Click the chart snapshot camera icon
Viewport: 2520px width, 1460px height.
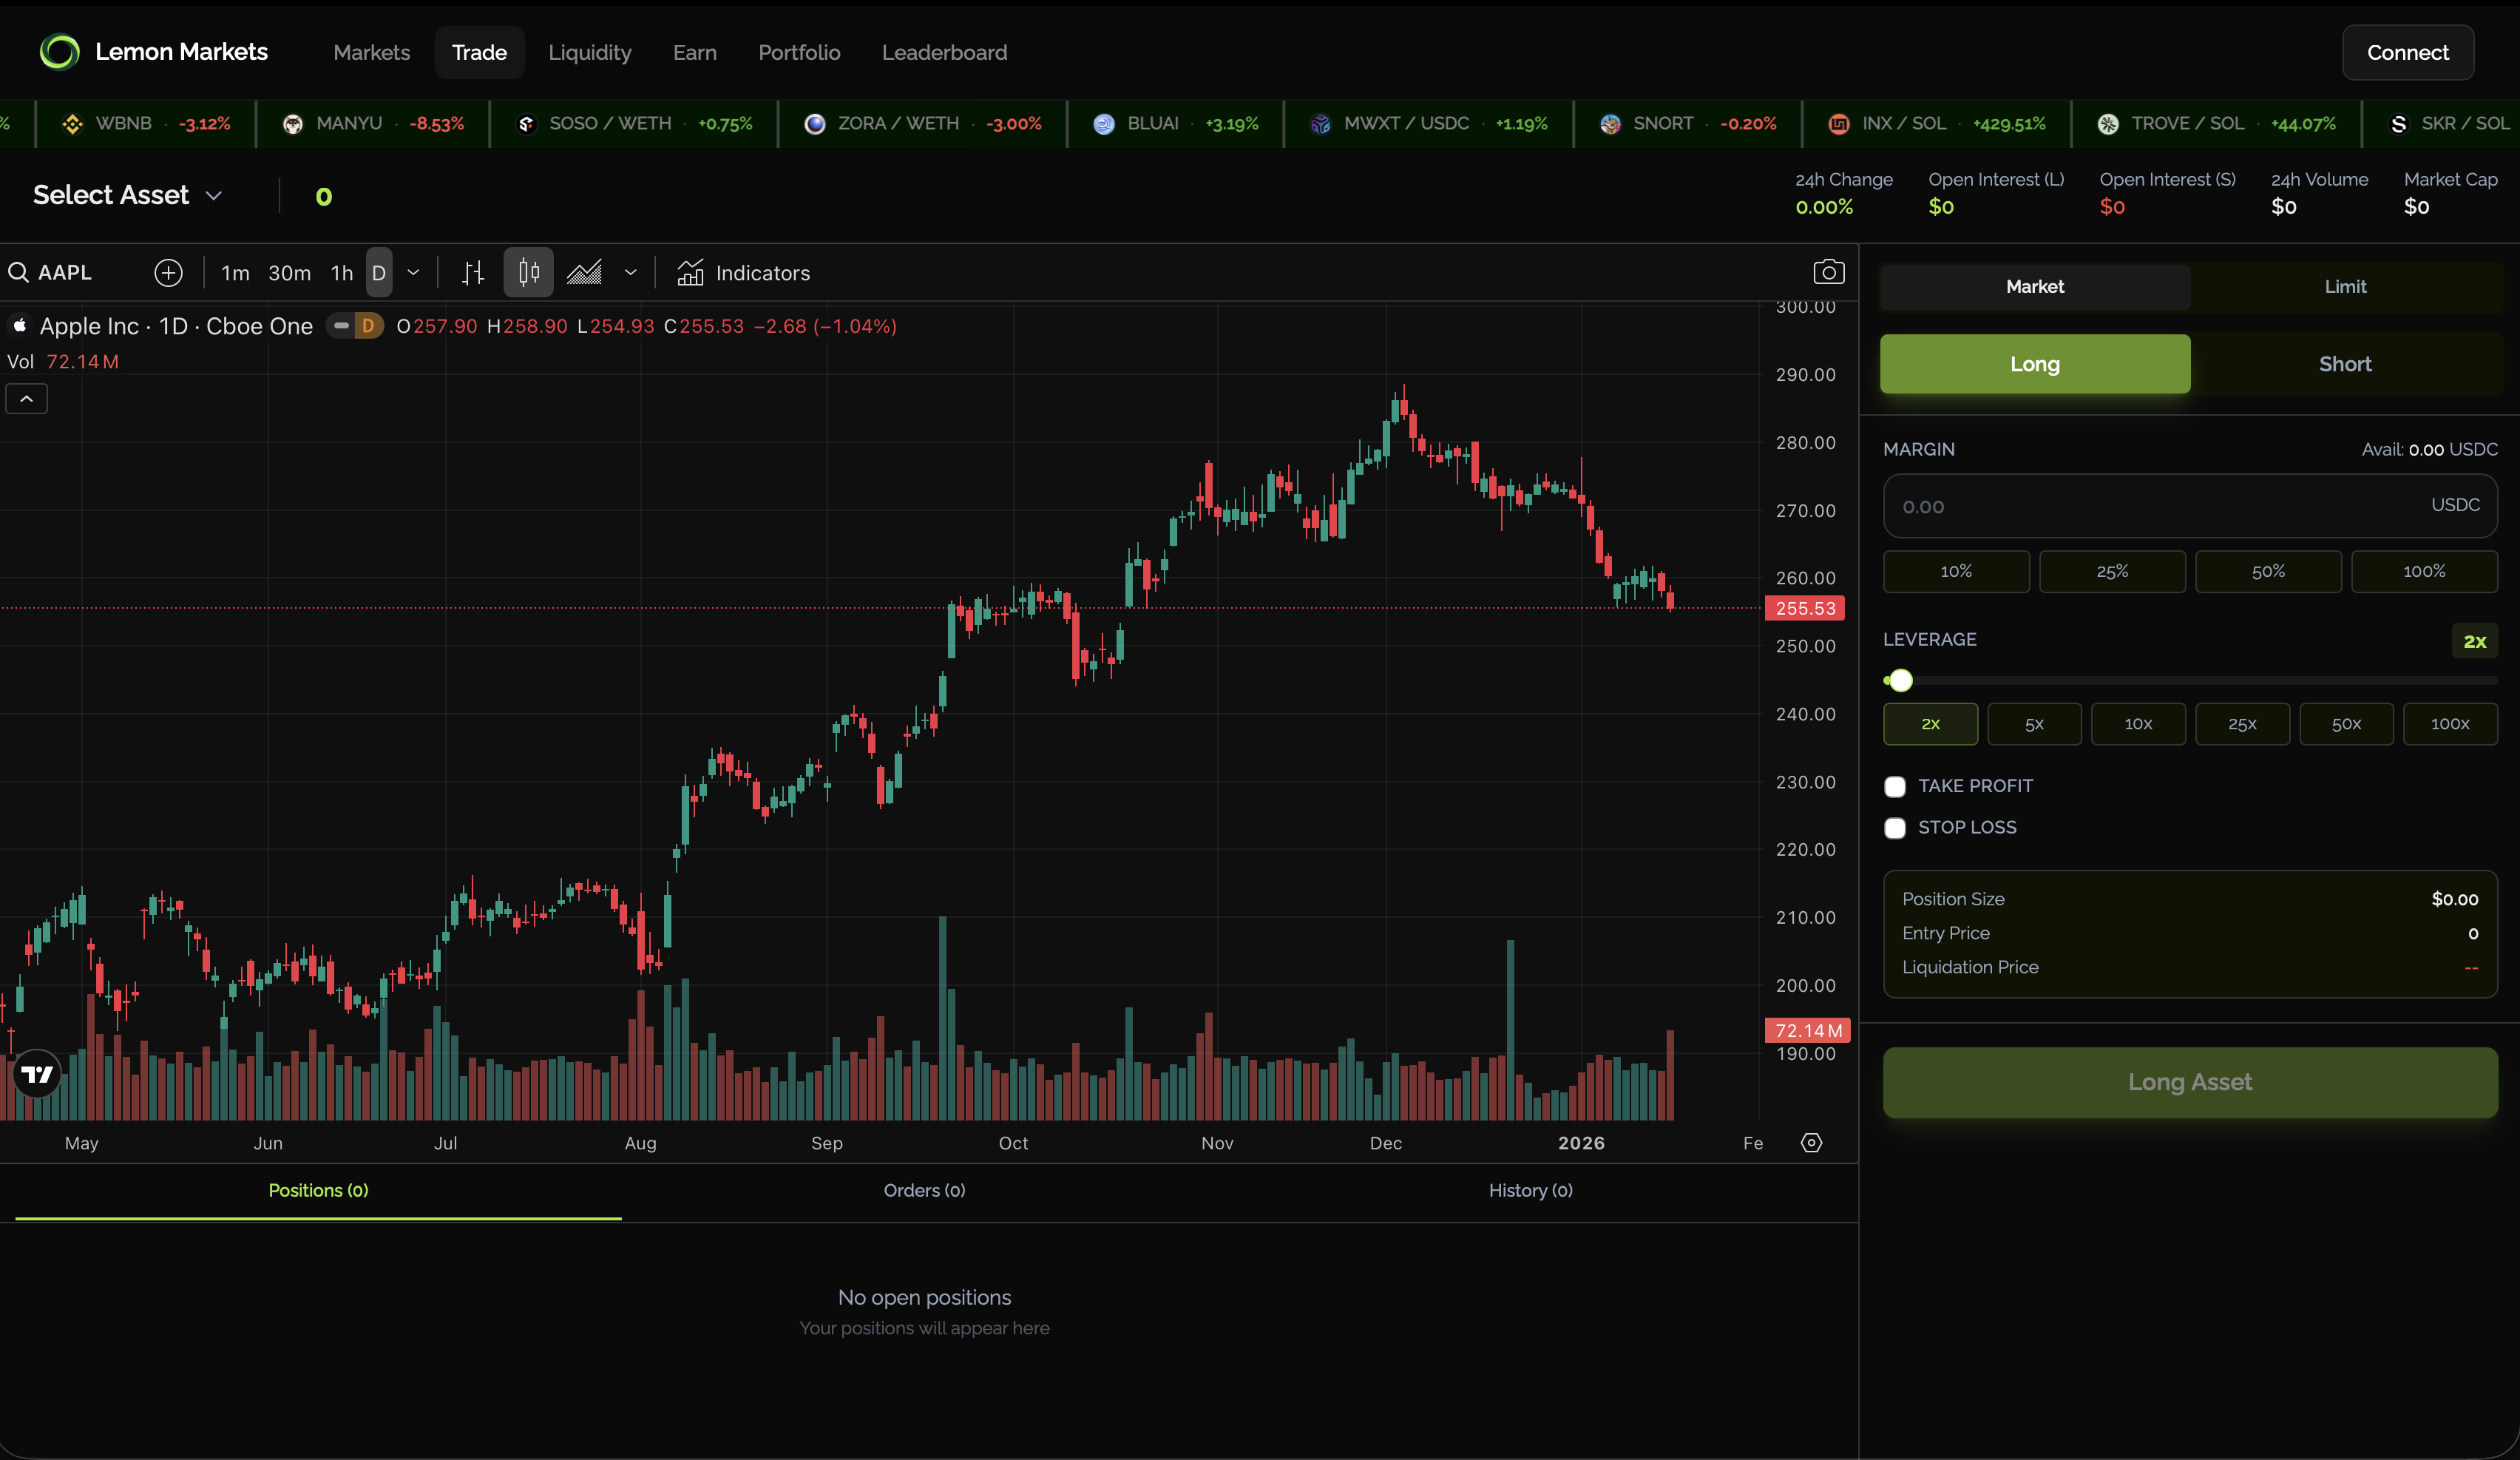coord(1828,272)
